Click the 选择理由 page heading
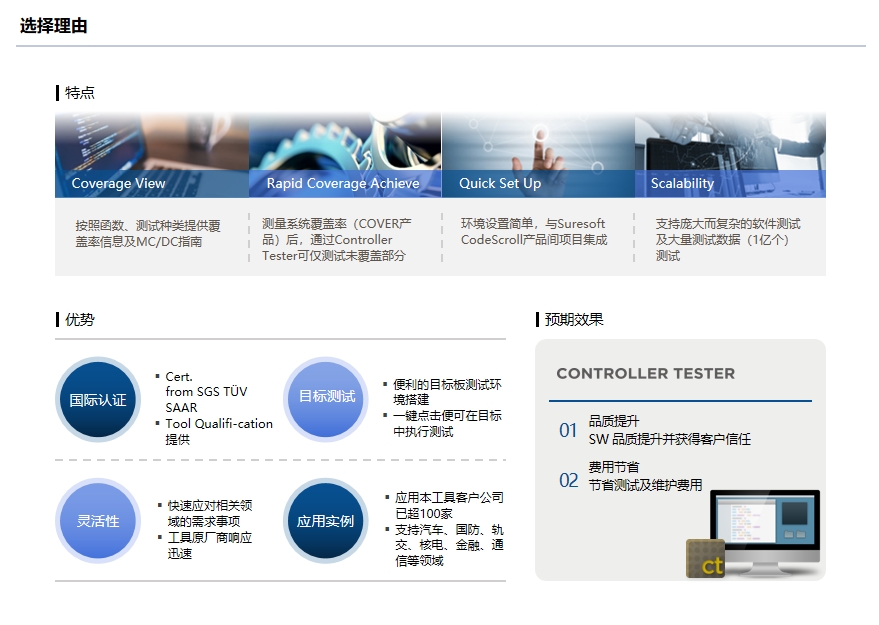879x625 pixels. coord(54,26)
